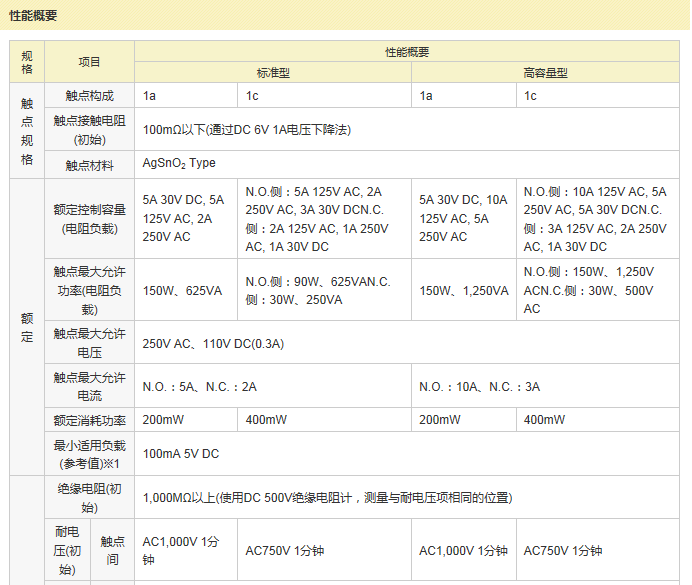Viewport: 692px width, 585px height.
Task: Select the 标准型 column header
Action: (x=273, y=73)
